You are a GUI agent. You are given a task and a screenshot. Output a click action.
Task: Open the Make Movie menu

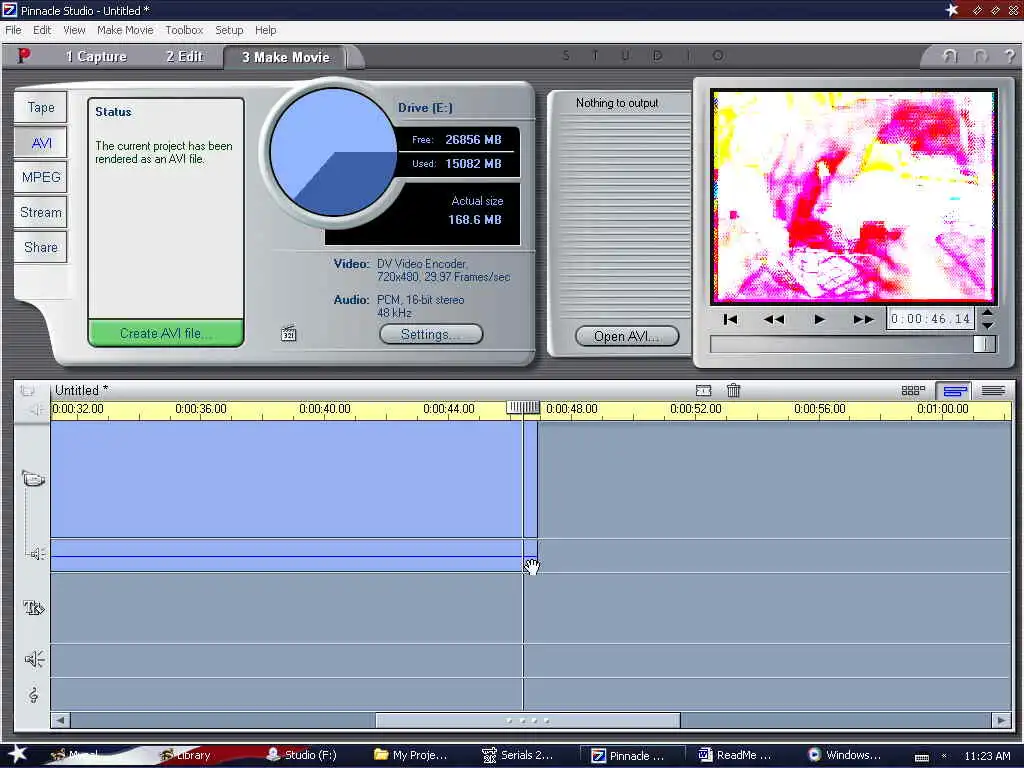pyautogui.click(x=125, y=30)
